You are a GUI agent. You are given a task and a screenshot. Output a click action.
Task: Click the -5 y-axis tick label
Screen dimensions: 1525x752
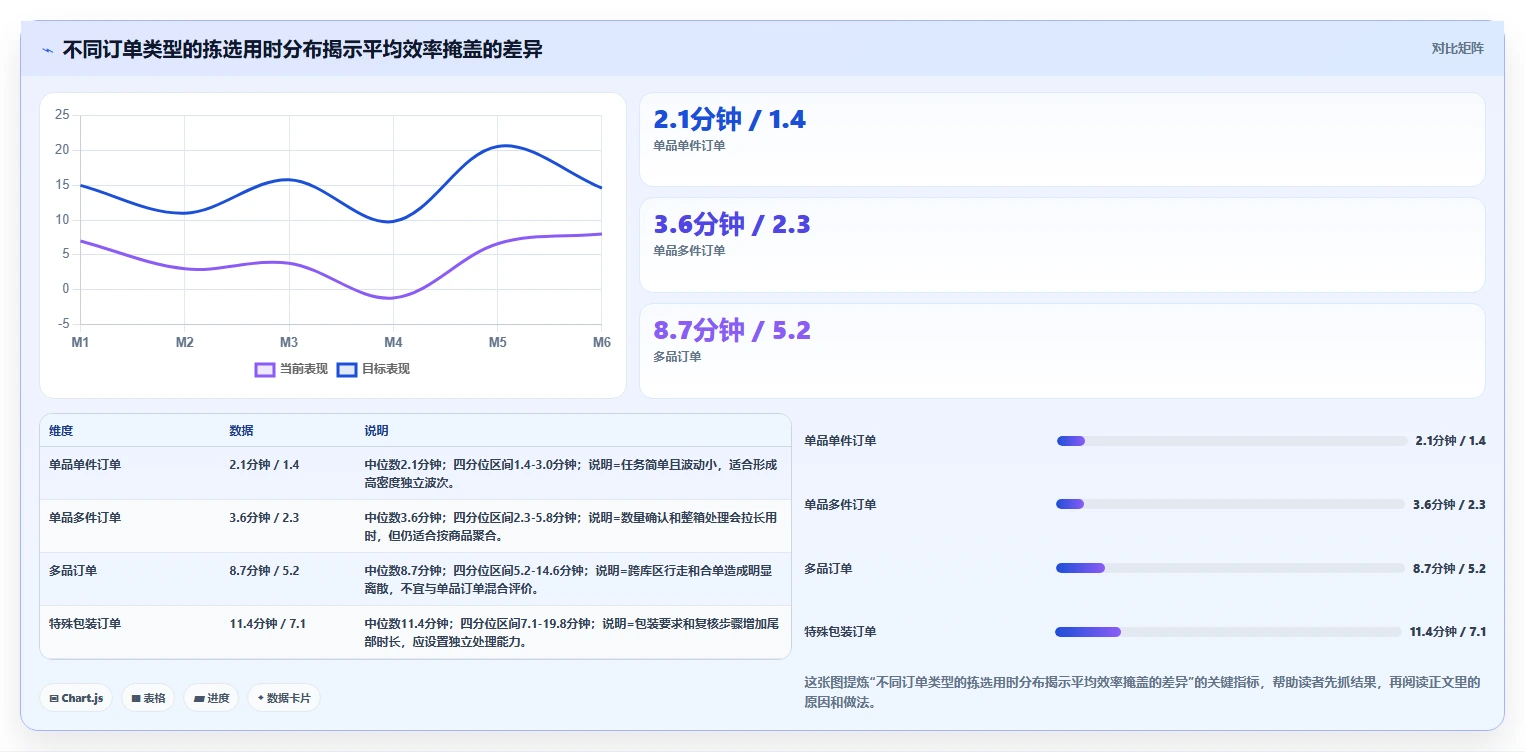click(x=63, y=324)
